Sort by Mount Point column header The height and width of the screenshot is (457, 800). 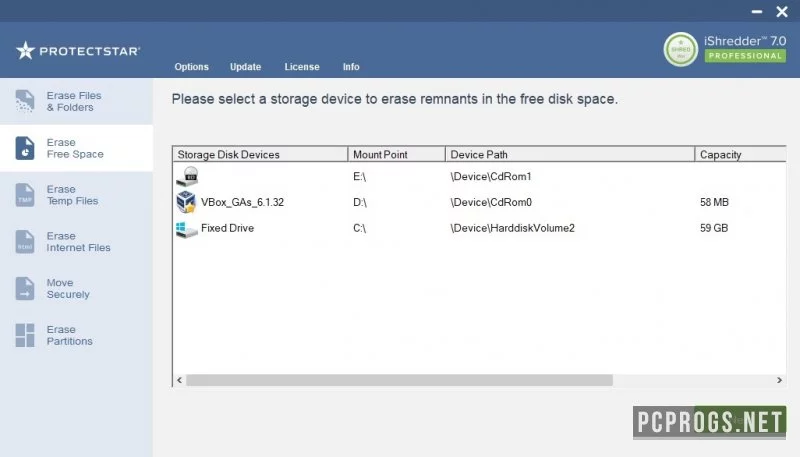[396, 154]
